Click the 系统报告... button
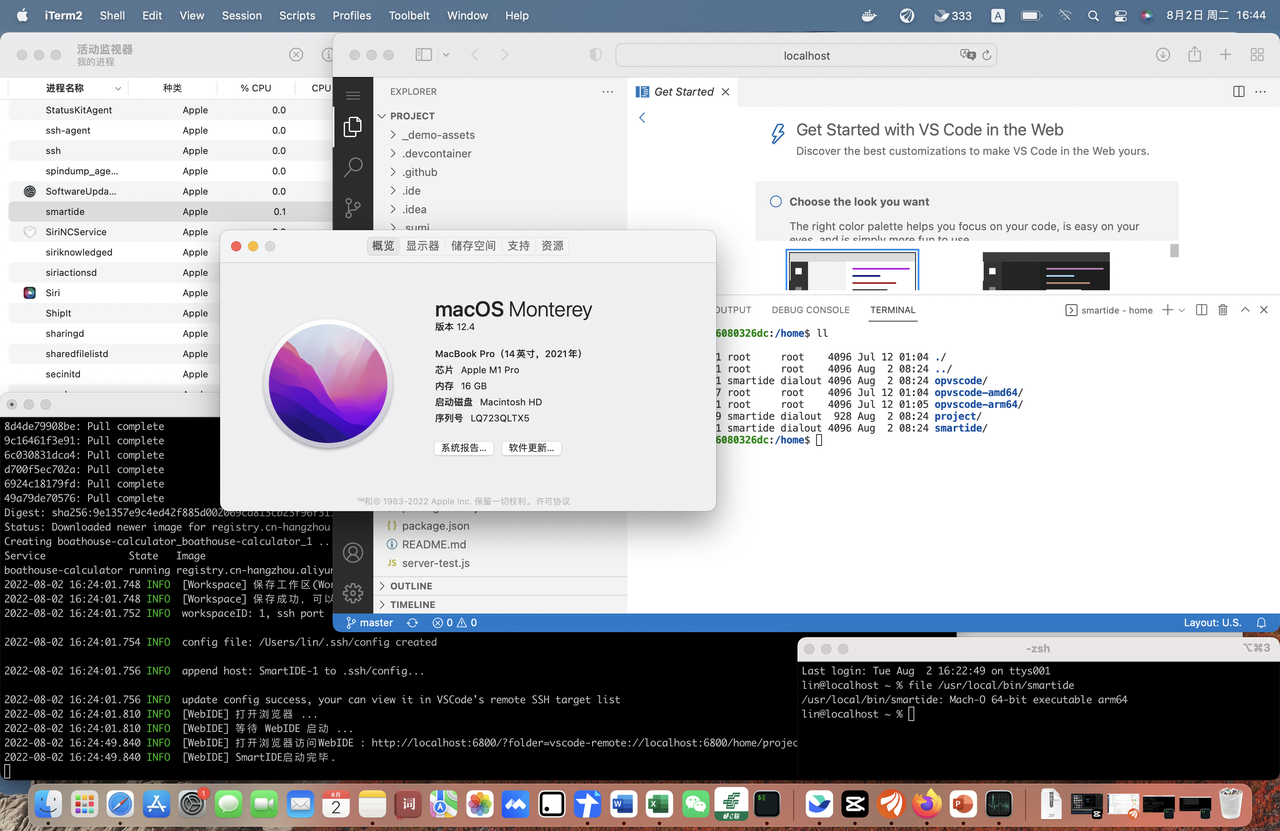The height and width of the screenshot is (831, 1280). 463,448
